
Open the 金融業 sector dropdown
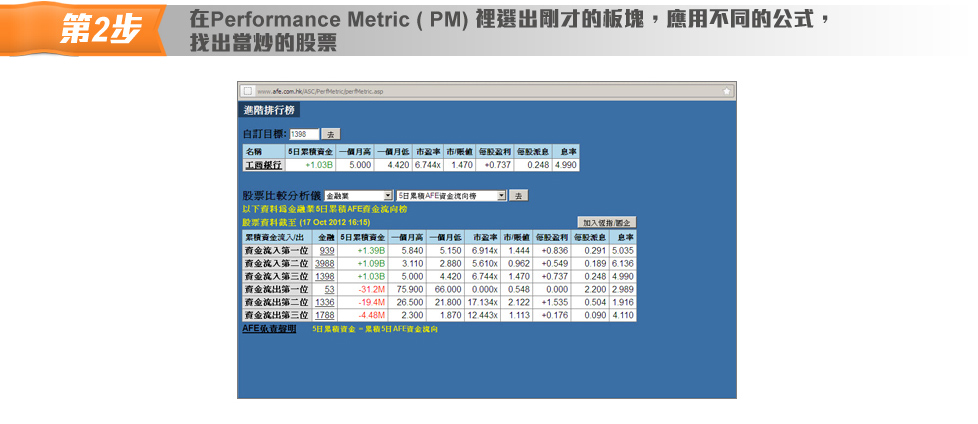coord(358,196)
